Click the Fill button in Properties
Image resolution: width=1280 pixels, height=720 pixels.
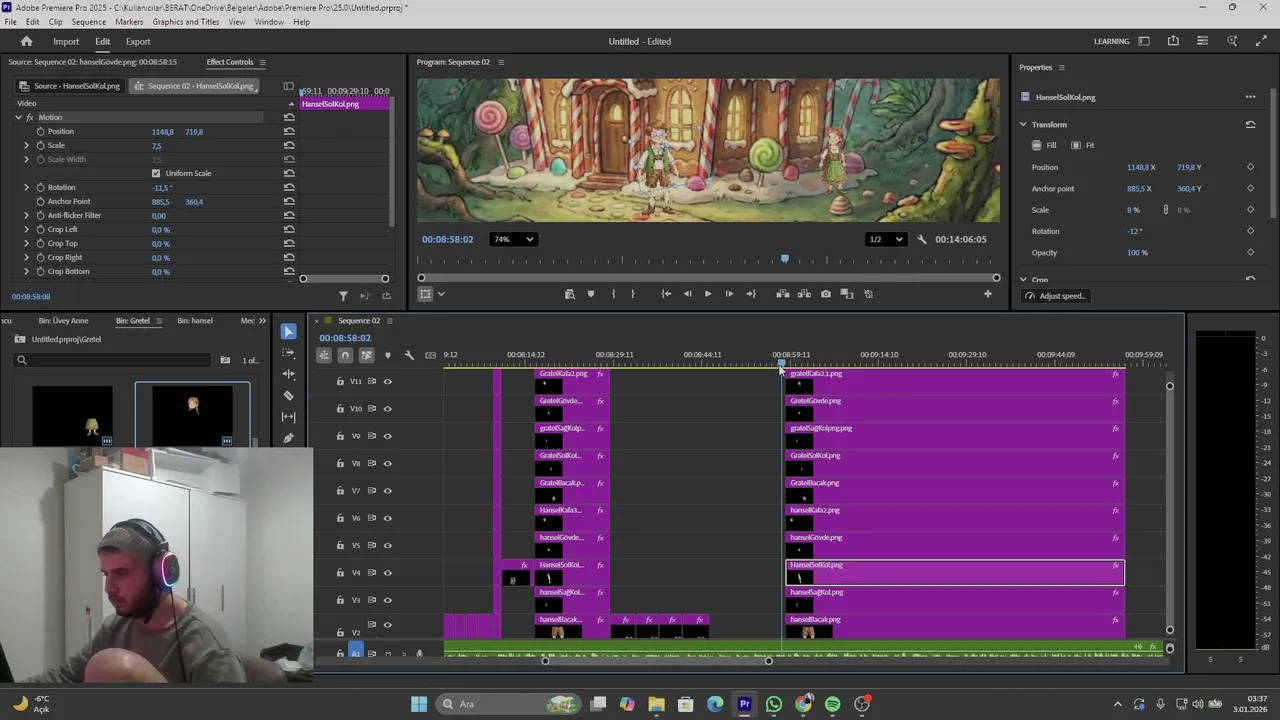(1045, 146)
